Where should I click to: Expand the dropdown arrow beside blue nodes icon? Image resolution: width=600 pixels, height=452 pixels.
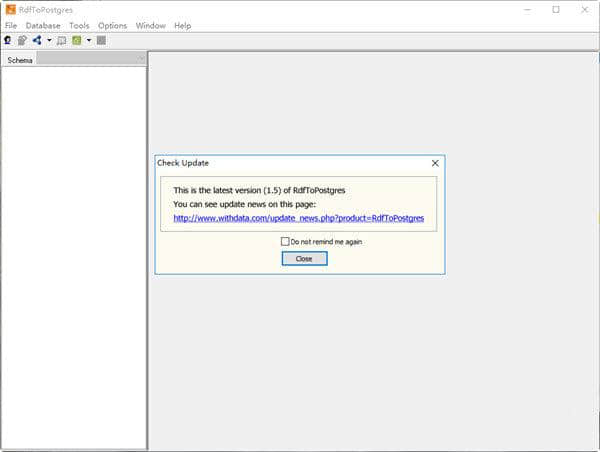(x=48, y=41)
